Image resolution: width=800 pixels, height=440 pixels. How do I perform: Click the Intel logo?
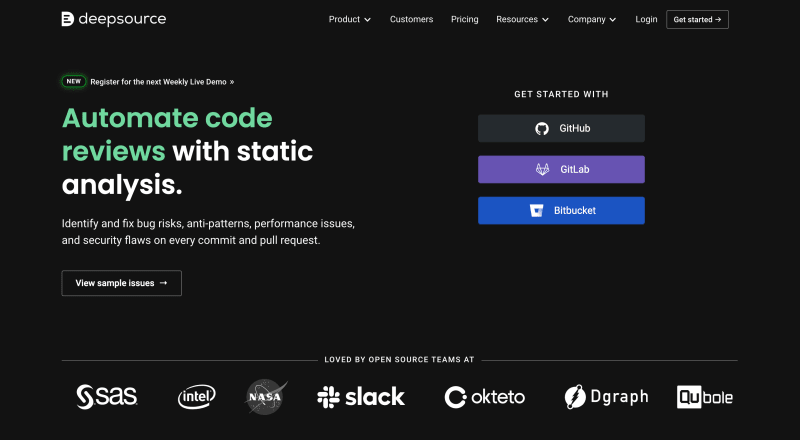coord(196,397)
